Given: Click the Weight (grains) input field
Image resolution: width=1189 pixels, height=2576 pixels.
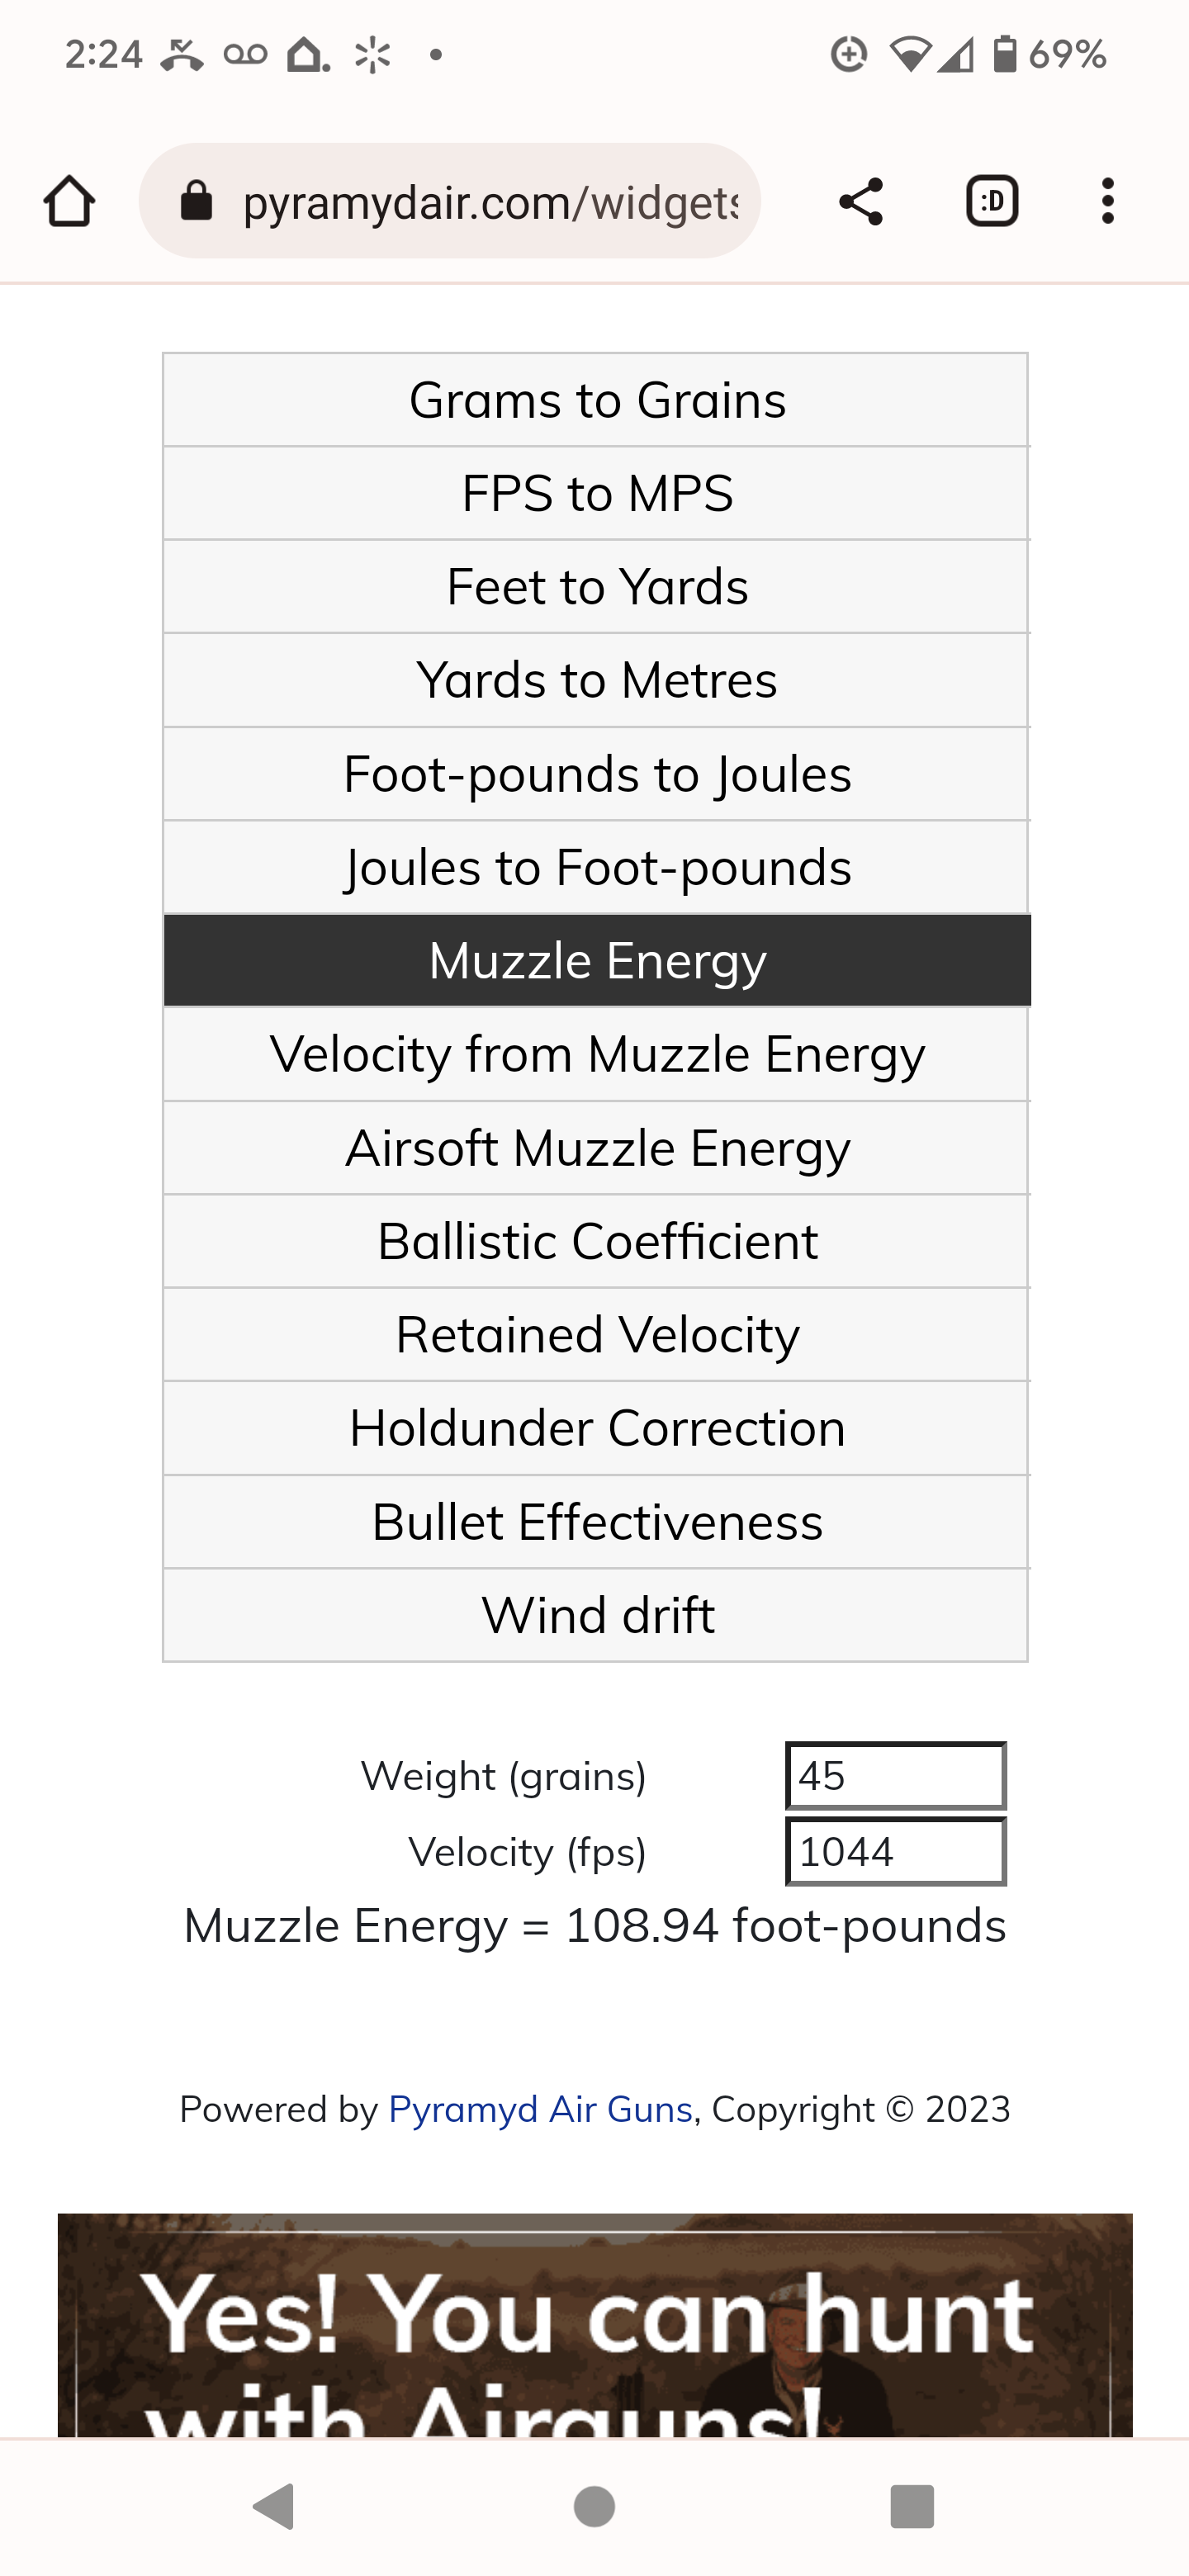Looking at the screenshot, I should pos(896,1776).
